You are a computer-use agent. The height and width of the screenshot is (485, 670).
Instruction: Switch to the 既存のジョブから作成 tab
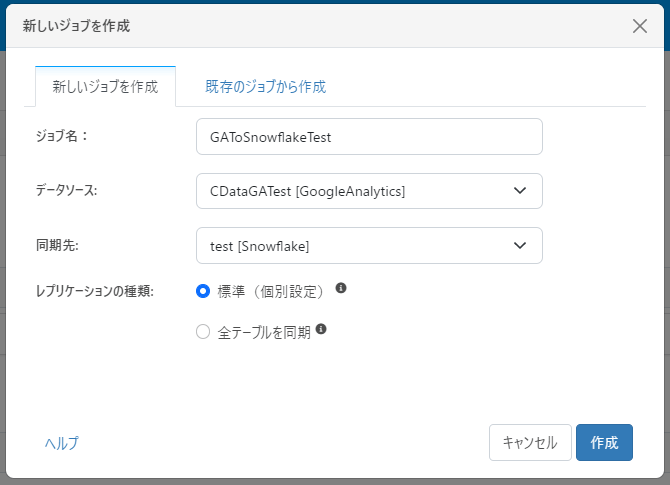(x=266, y=87)
